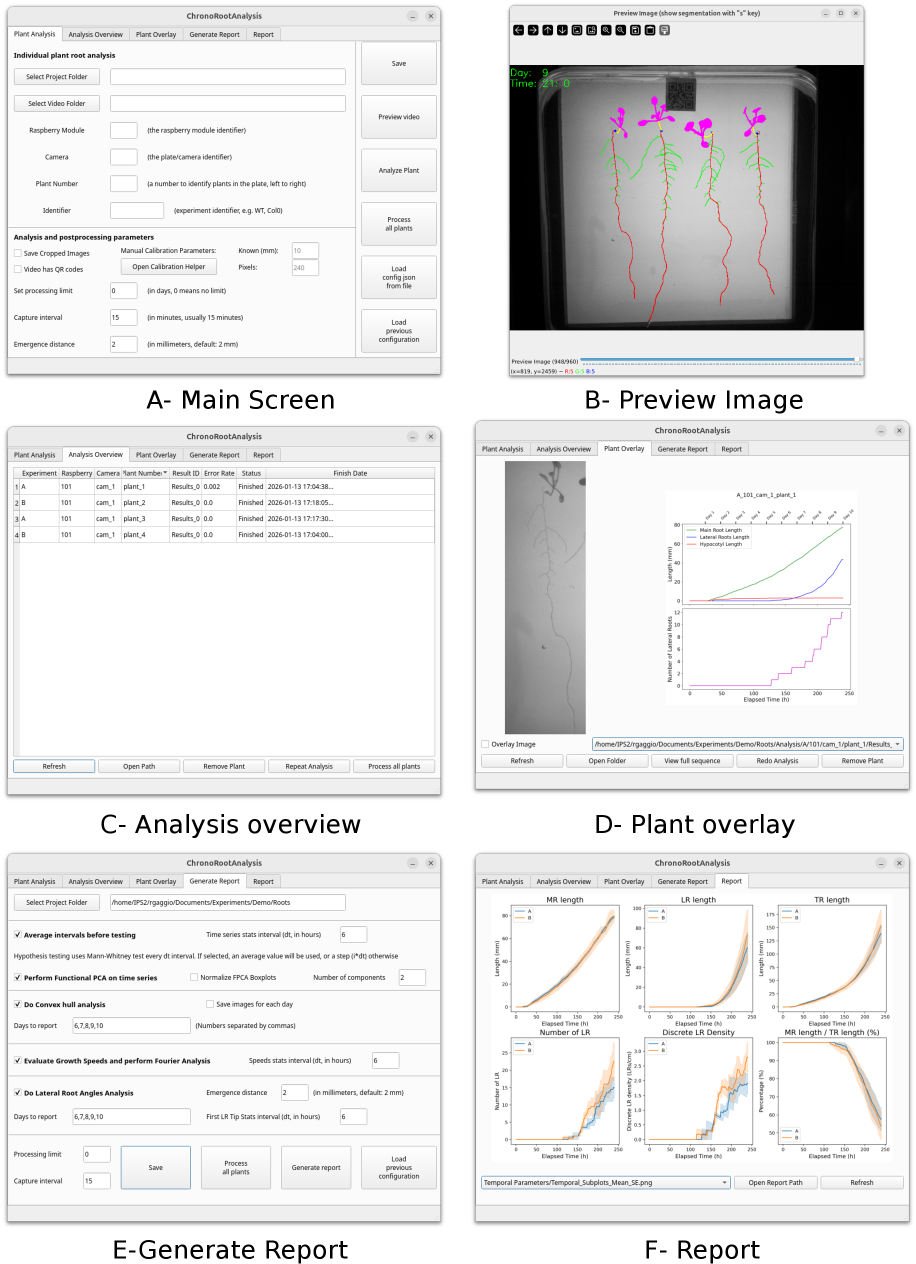Go to Plant Analysis tab in panel F
The height and width of the screenshot is (1264, 916).
point(503,881)
